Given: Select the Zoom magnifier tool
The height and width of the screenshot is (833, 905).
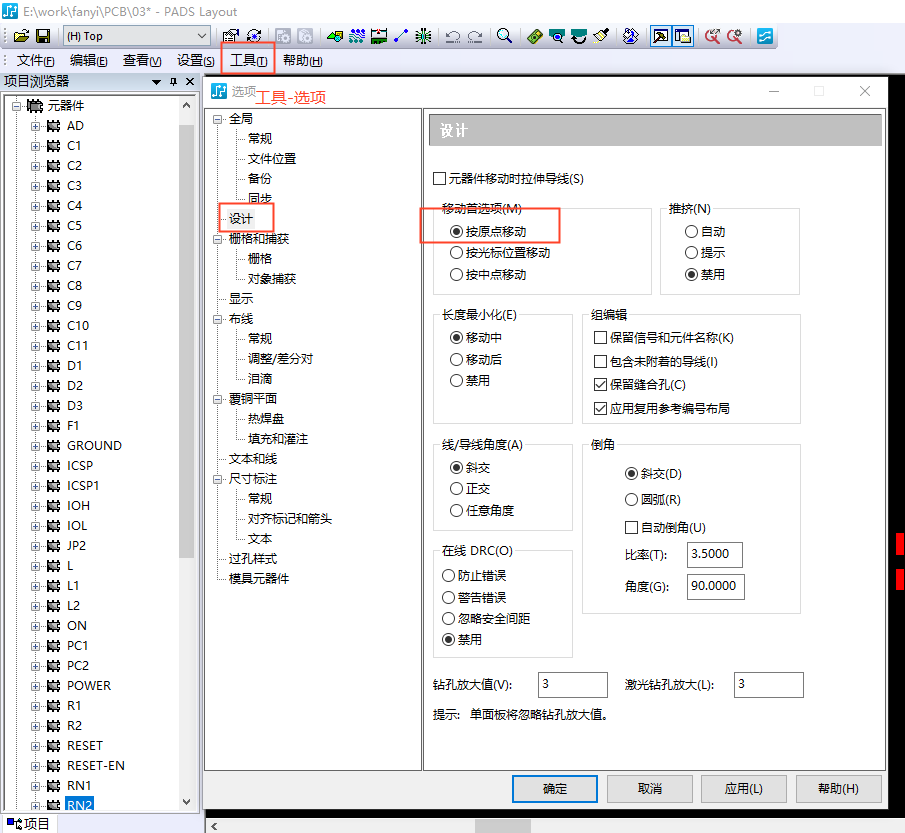Looking at the screenshot, I should coord(504,35).
